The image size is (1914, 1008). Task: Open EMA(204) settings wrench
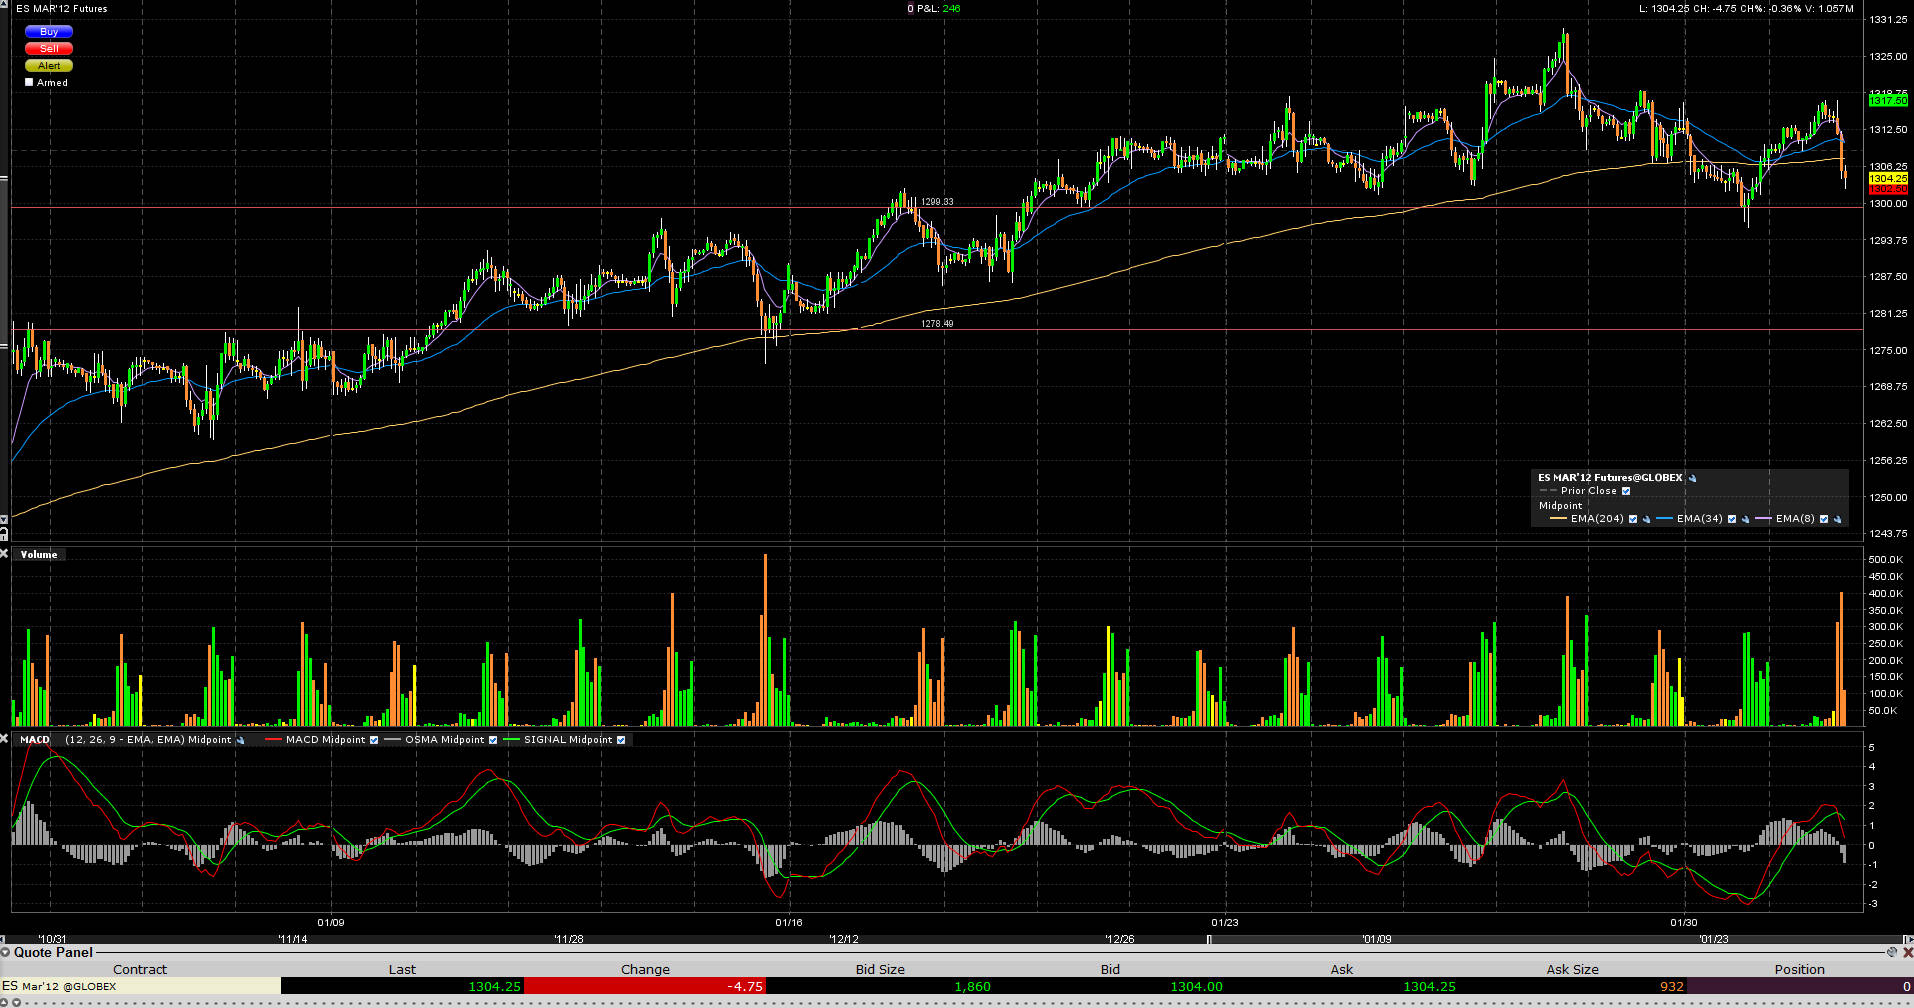(1646, 519)
